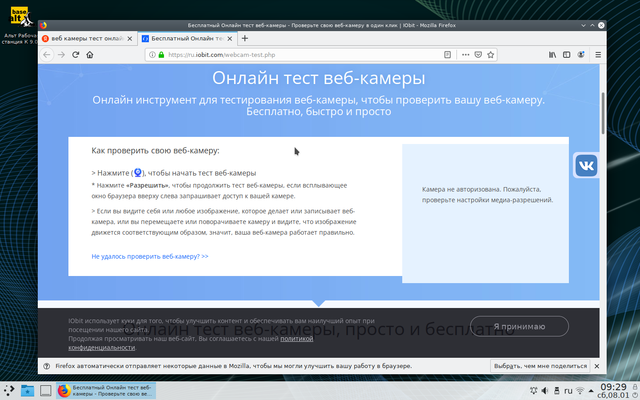Click the camera preview area
This screenshot has height=400, width=640.
tap(485, 213)
